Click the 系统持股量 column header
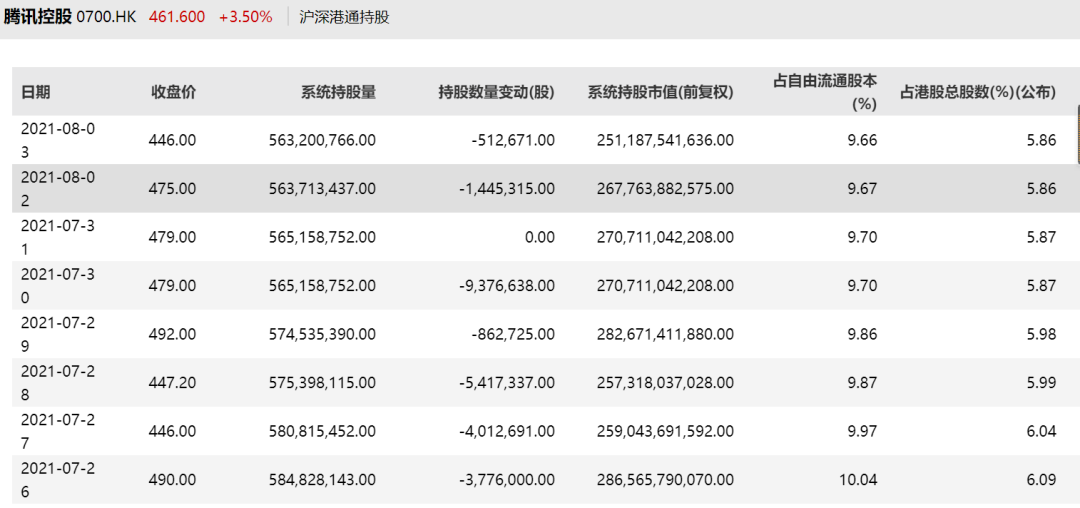 [x=338, y=92]
